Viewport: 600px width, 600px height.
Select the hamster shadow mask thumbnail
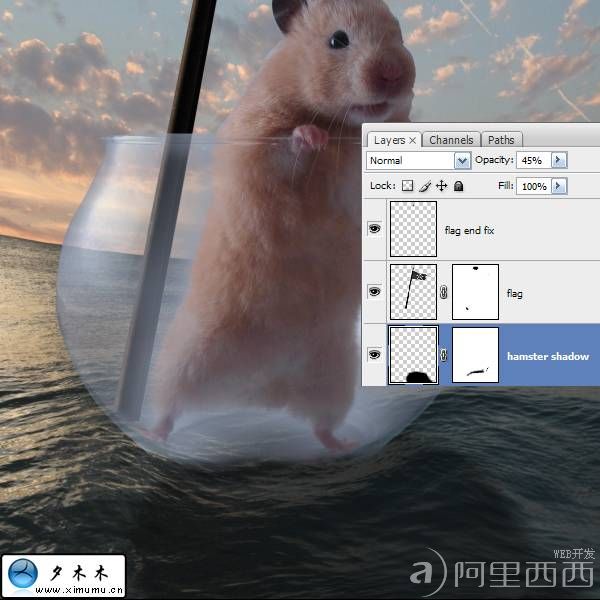475,354
